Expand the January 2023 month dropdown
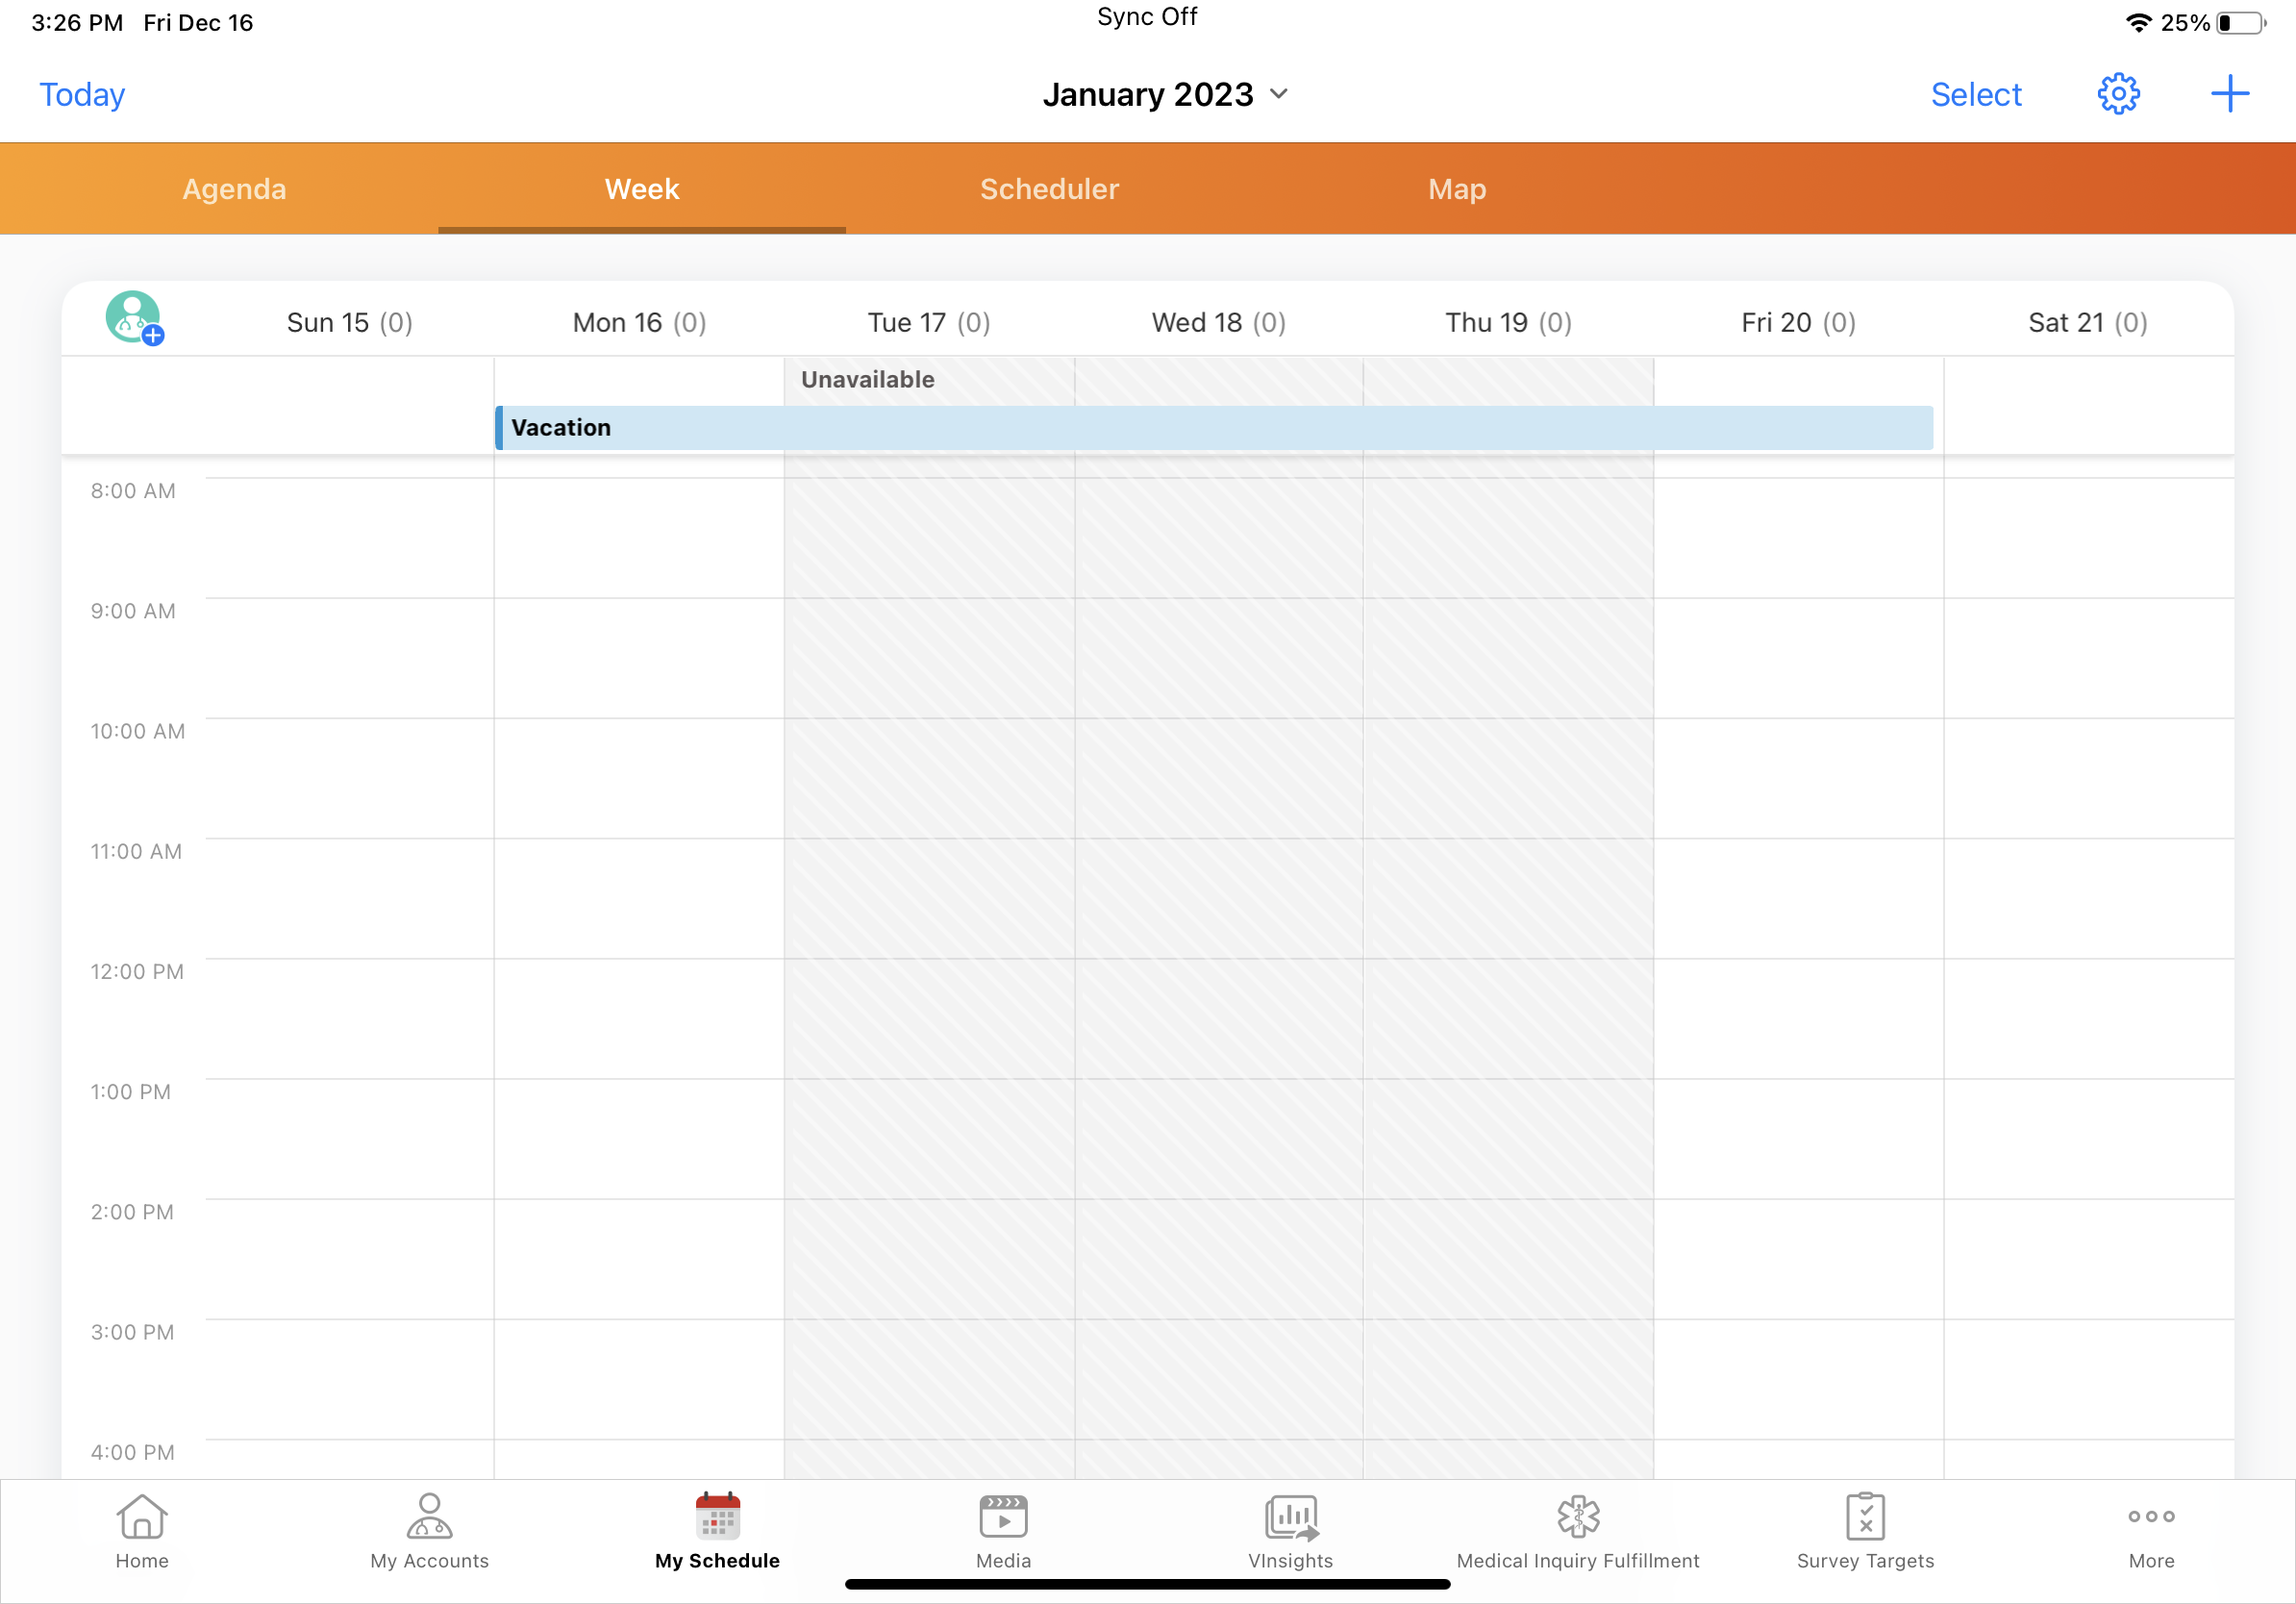This screenshot has width=2296, height=1604. (1165, 94)
